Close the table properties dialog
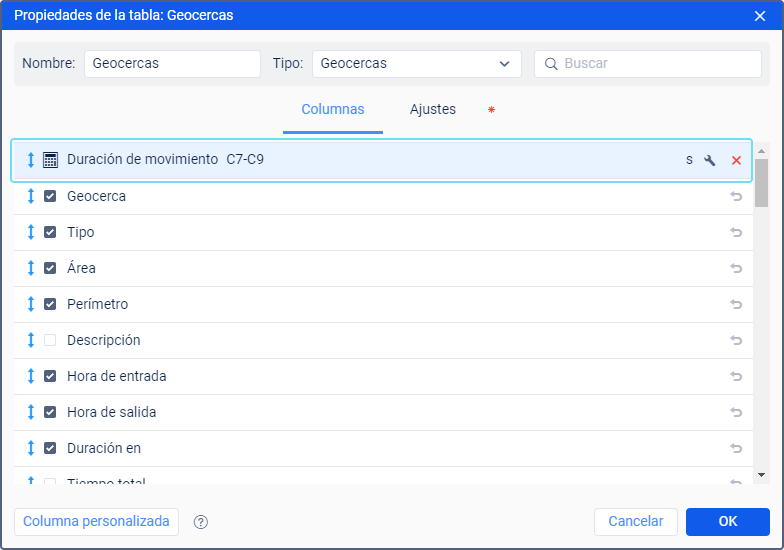 pyautogui.click(x=760, y=16)
